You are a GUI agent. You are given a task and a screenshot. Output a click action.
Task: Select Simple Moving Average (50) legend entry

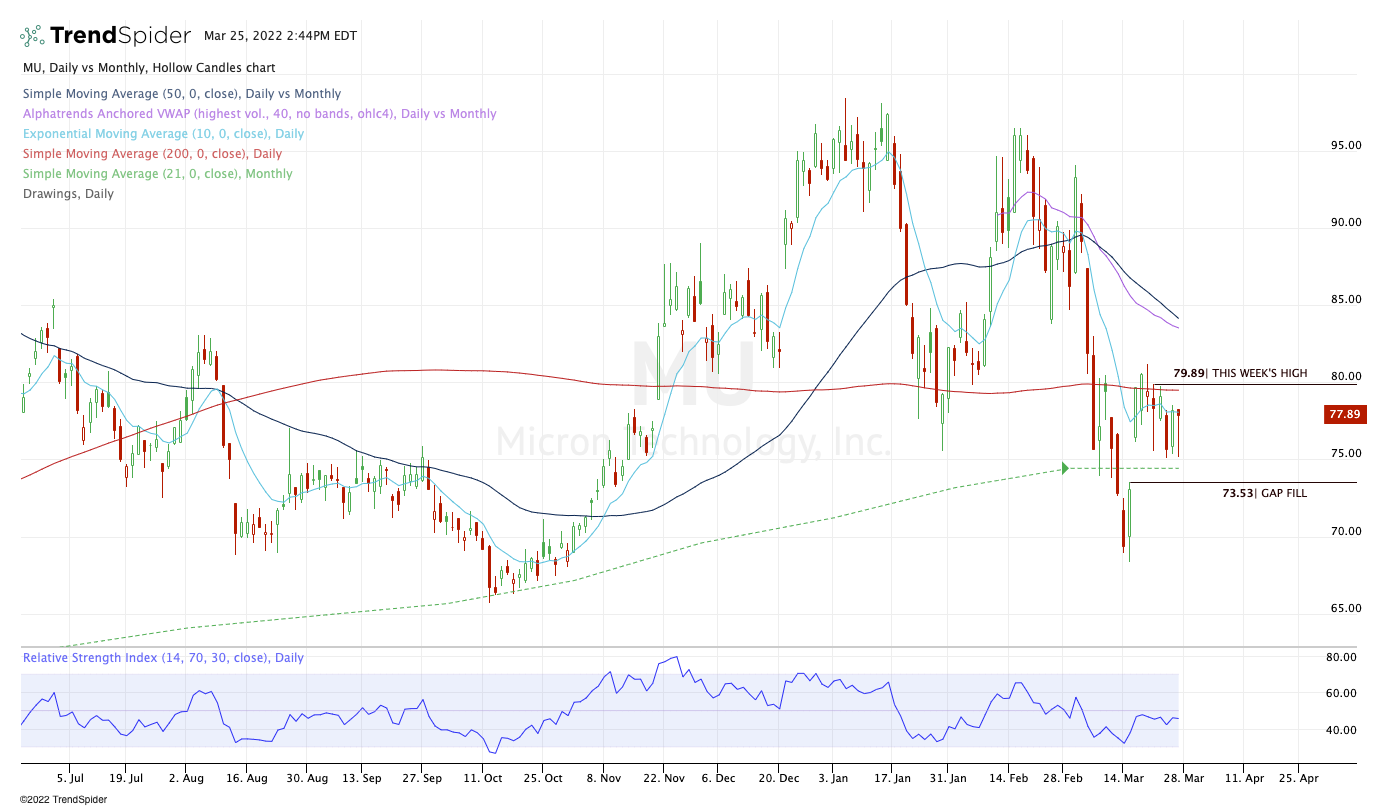pos(181,94)
